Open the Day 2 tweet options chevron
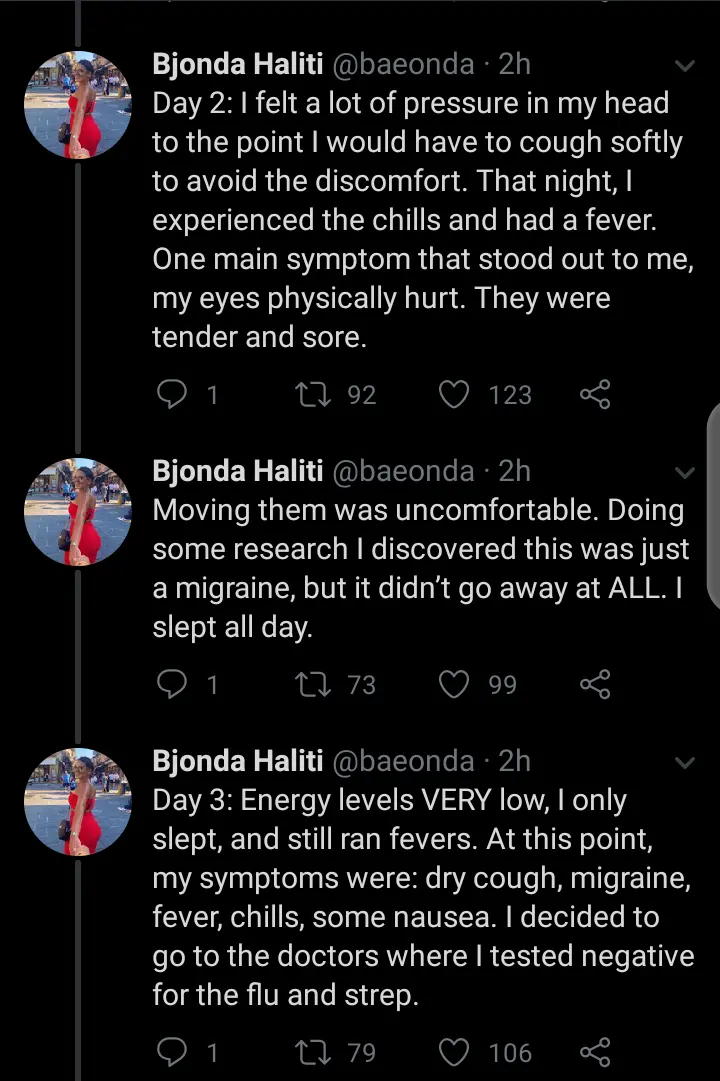 pyautogui.click(x=685, y=66)
